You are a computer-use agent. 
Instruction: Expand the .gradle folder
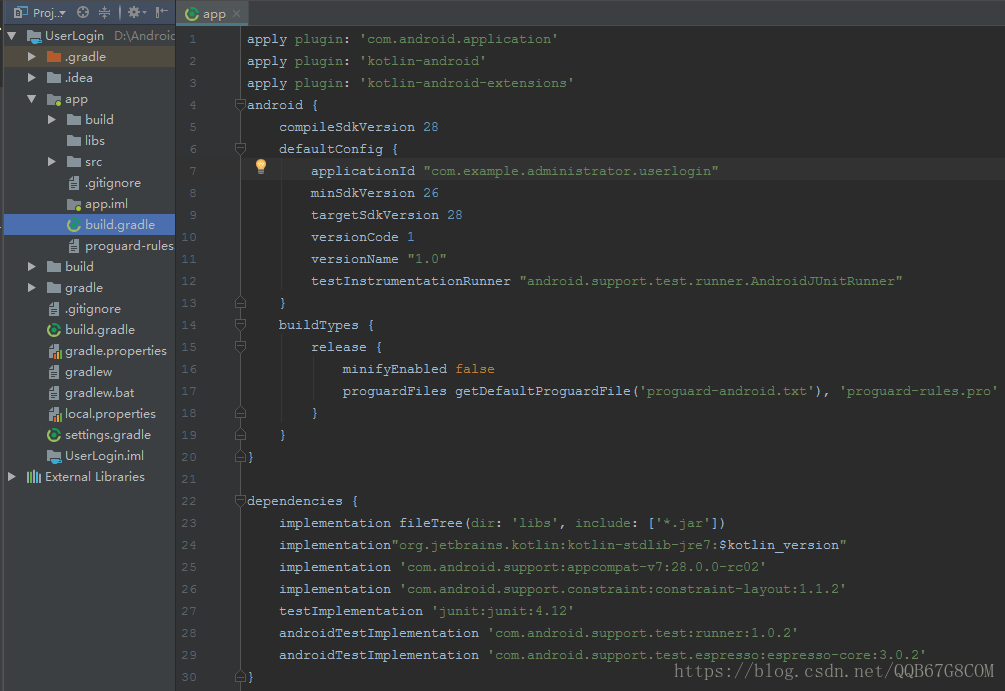point(31,56)
